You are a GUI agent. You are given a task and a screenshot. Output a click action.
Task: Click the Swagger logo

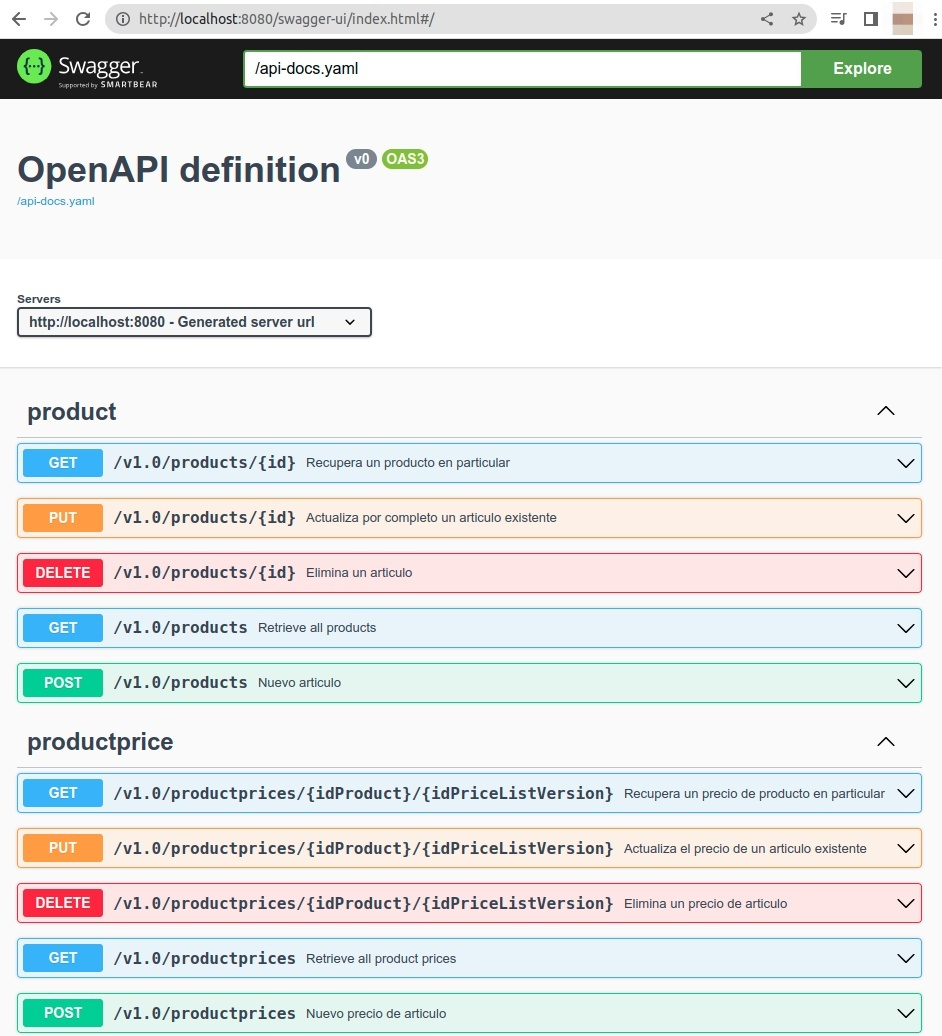coord(87,69)
